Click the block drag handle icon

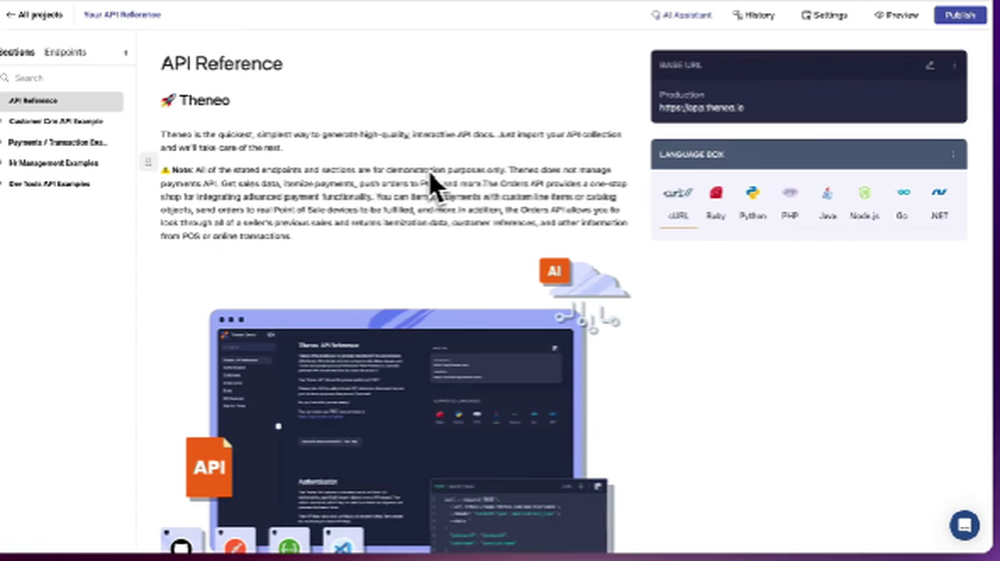[148, 162]
